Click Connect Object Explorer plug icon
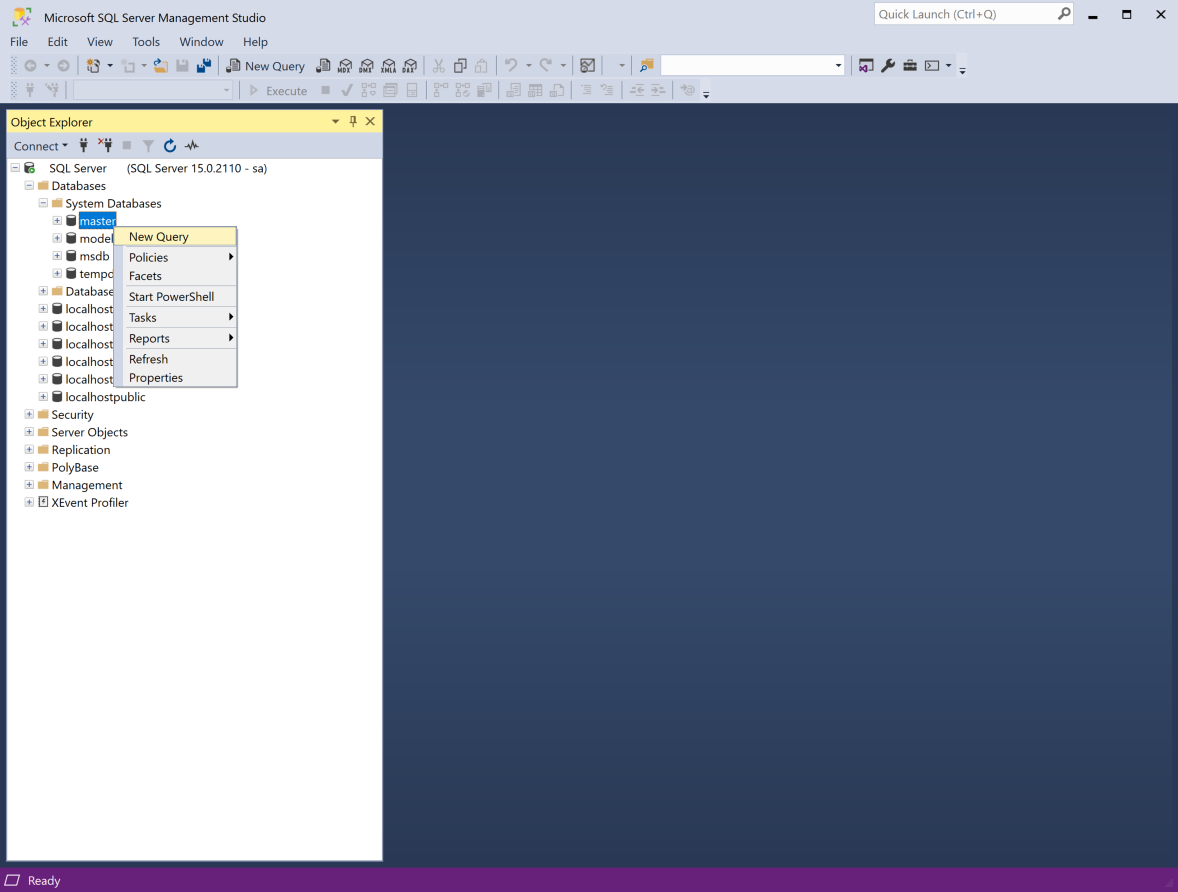 (83, 146)
